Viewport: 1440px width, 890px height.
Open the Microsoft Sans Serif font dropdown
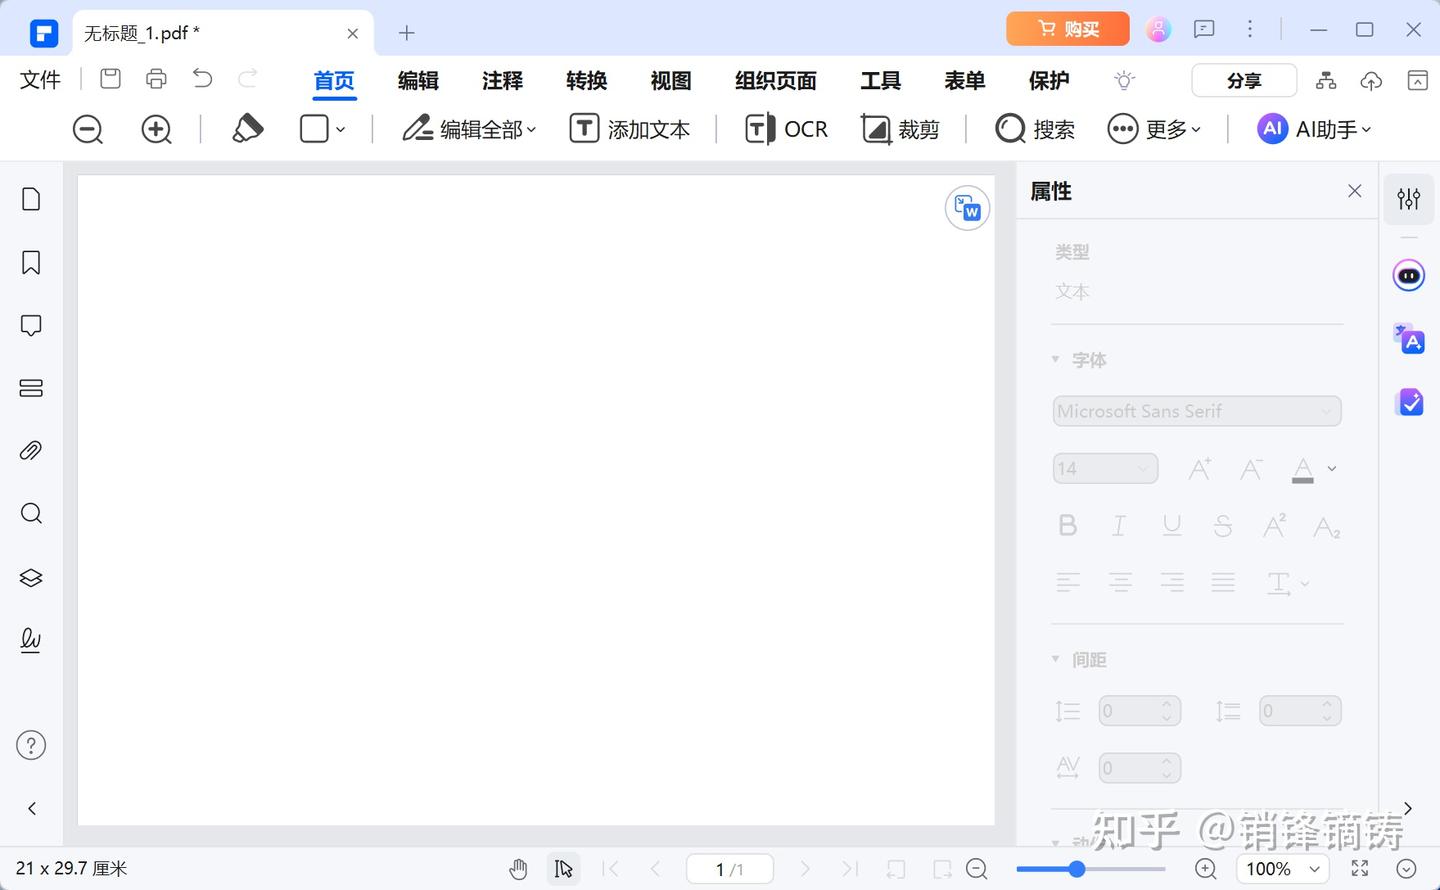pyautogui.click(x=1197, y=411)
